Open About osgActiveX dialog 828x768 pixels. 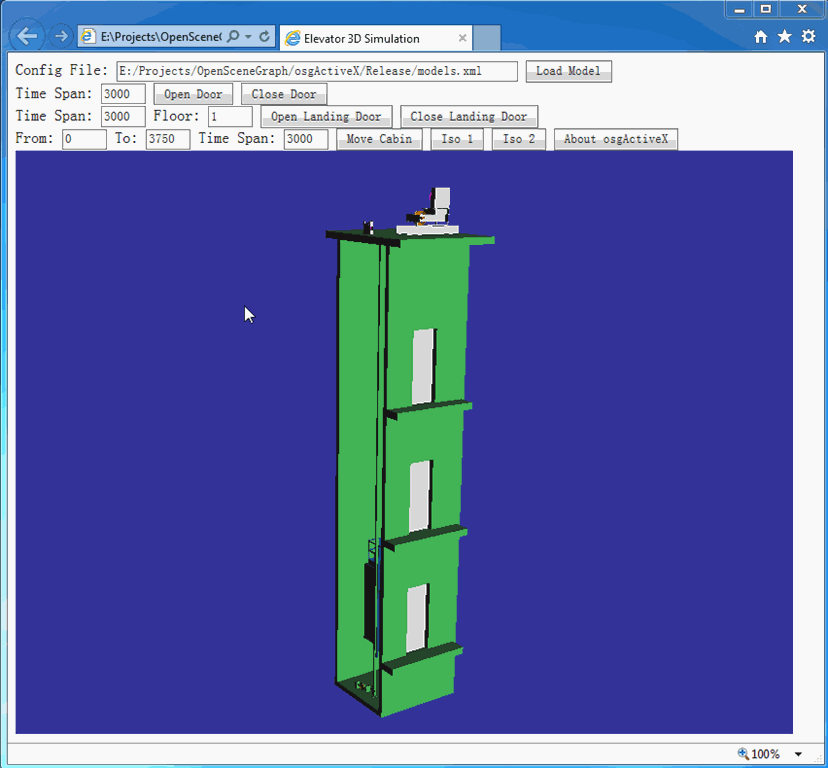click(x=616, y=139)
